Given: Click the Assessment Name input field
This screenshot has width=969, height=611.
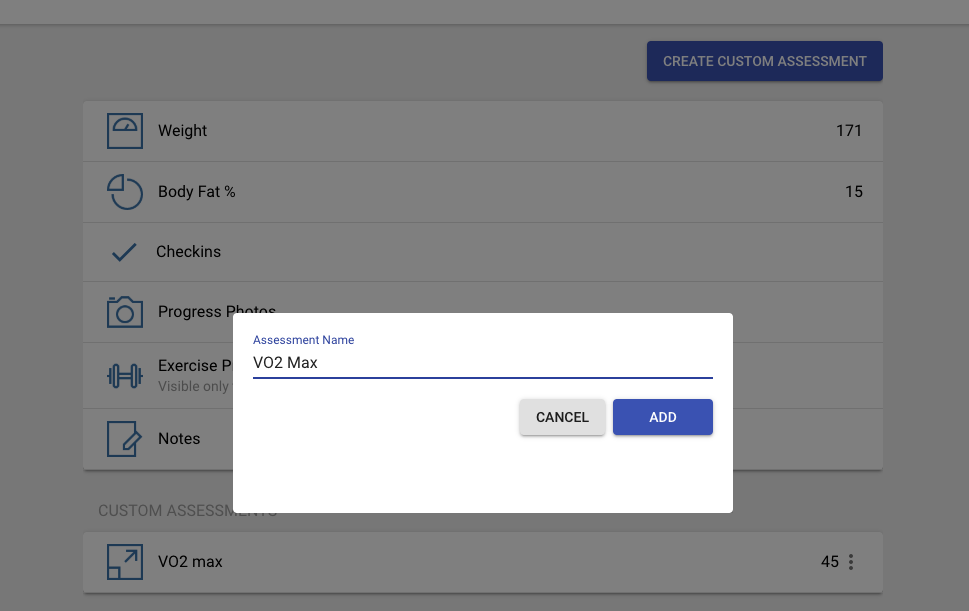Looking at the screenshot, I should tap(482, 362).
